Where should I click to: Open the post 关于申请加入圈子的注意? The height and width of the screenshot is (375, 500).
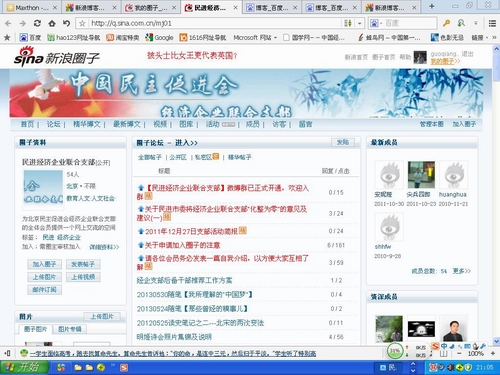coord(182,245)
